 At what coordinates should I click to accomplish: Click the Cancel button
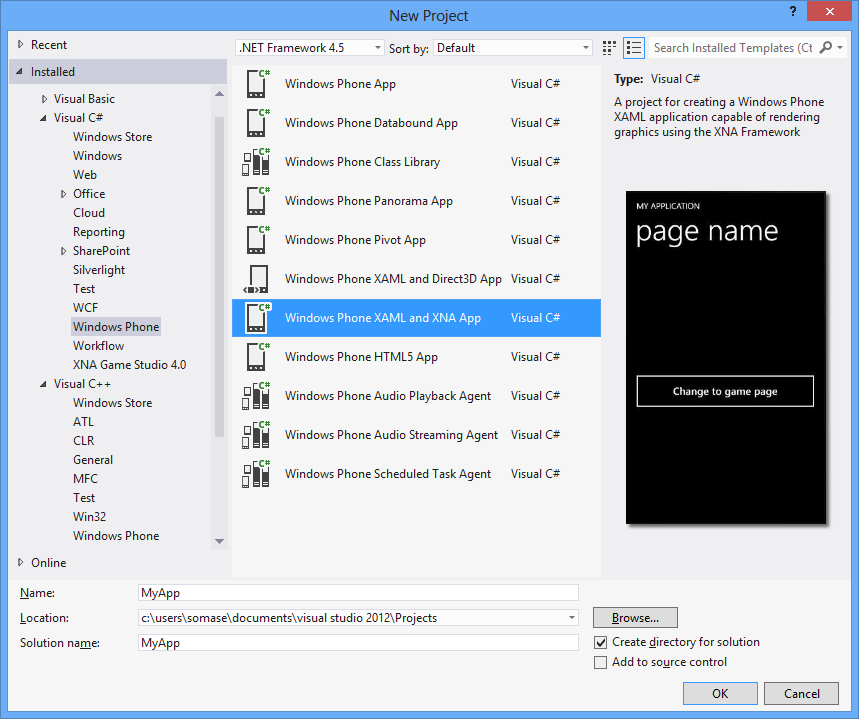(x=801, y=693)
